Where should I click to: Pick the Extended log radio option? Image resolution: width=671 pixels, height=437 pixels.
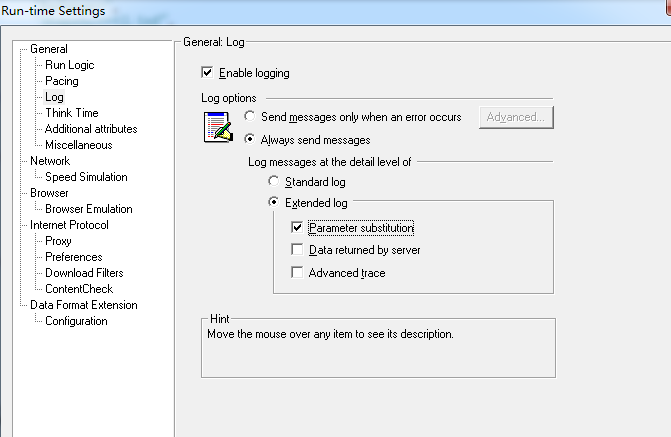coord(274,203)
